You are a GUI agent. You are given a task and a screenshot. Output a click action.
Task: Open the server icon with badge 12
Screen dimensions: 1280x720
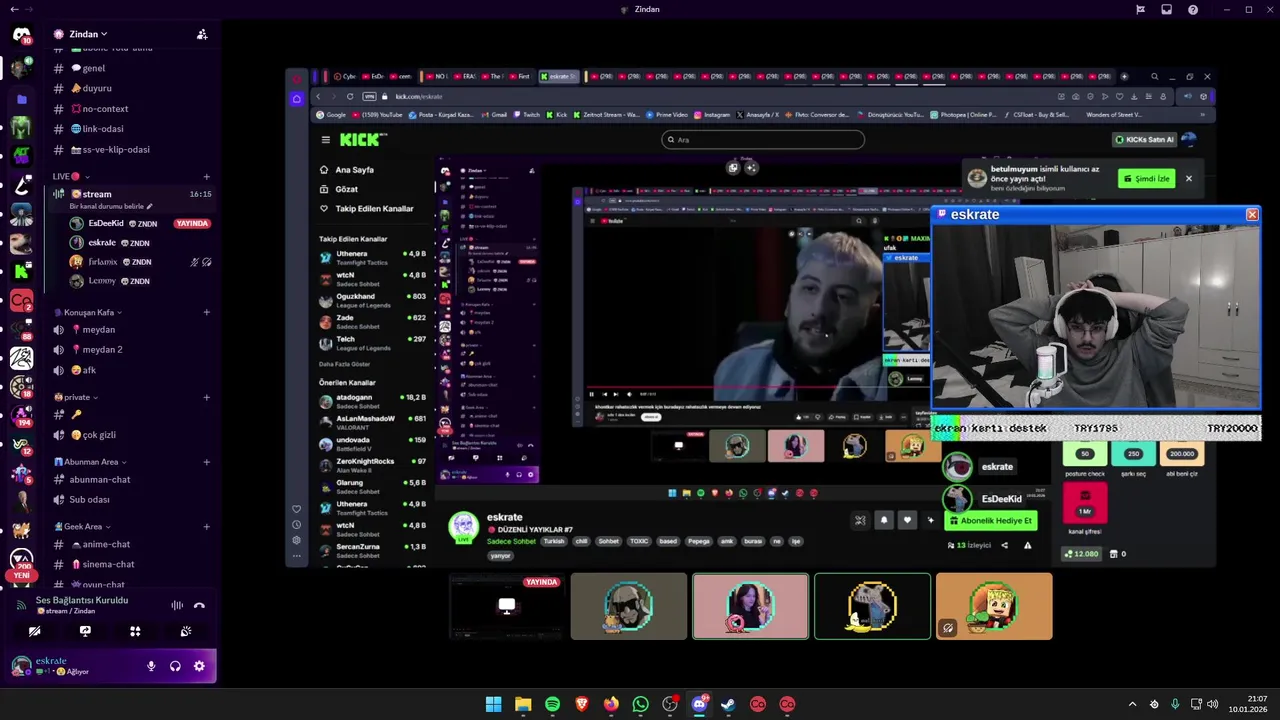[x=21, y=445]
